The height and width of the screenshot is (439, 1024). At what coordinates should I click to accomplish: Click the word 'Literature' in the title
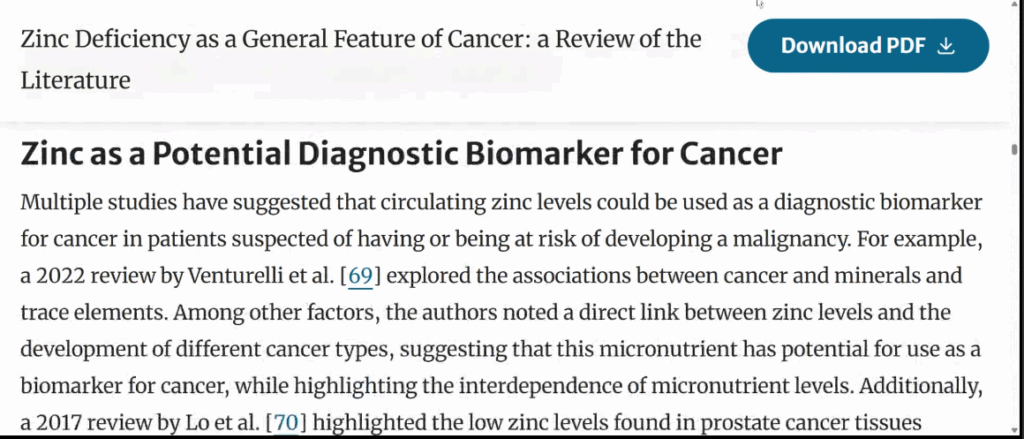(76, 80)
